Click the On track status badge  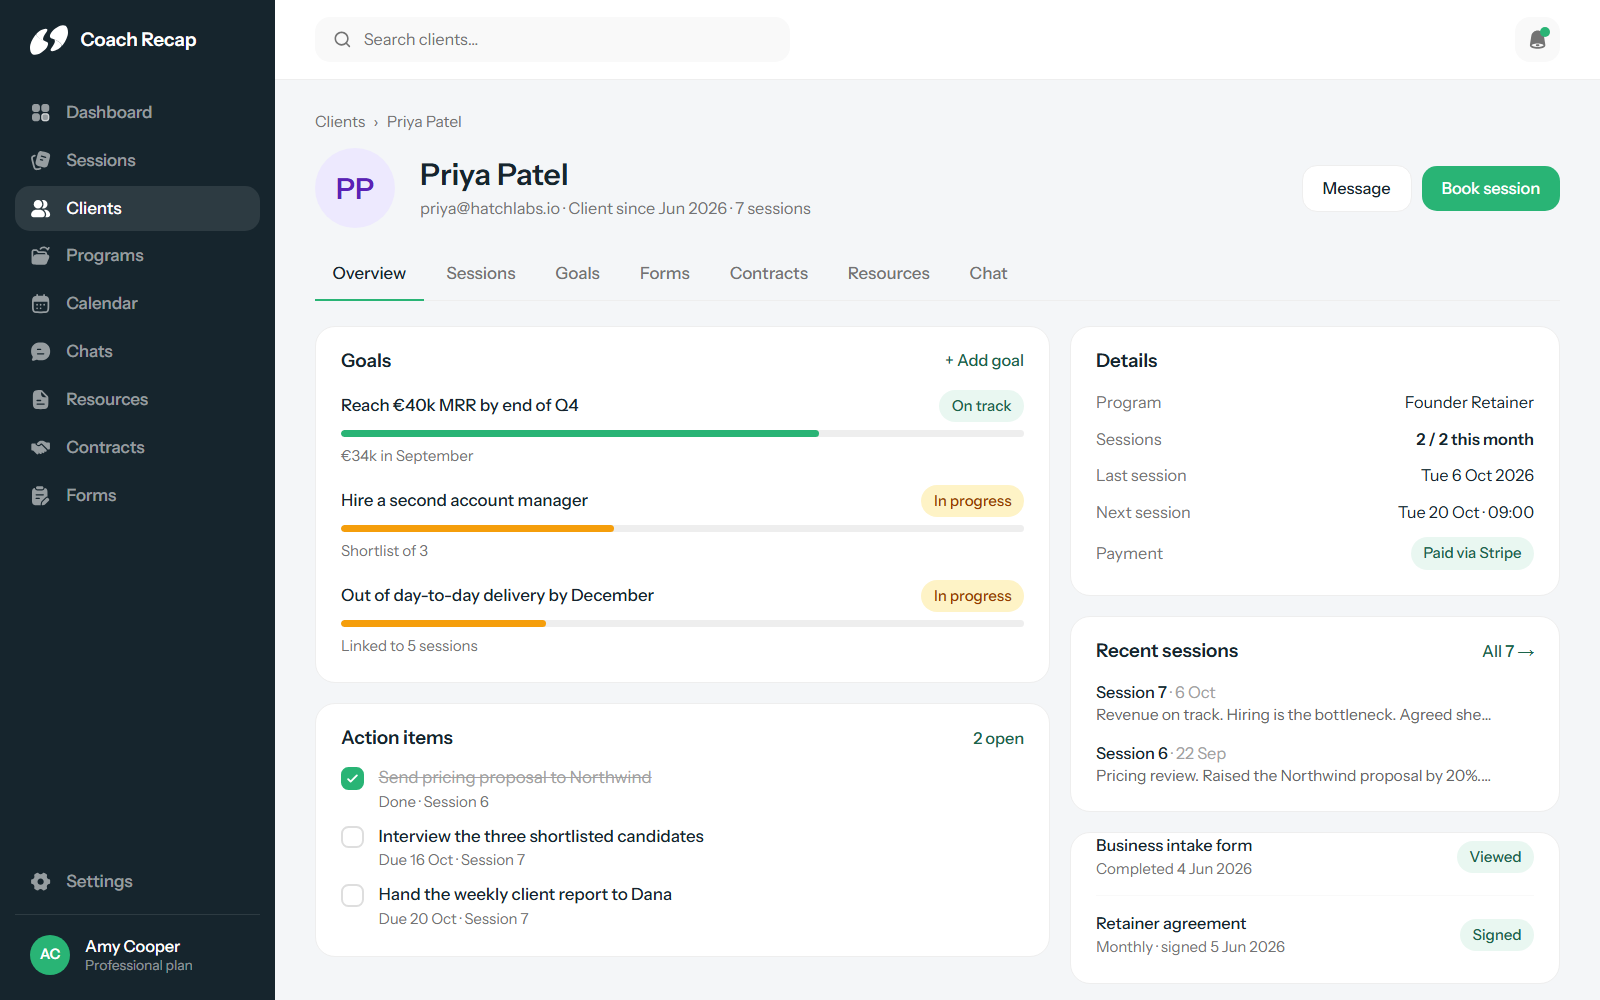981,406
